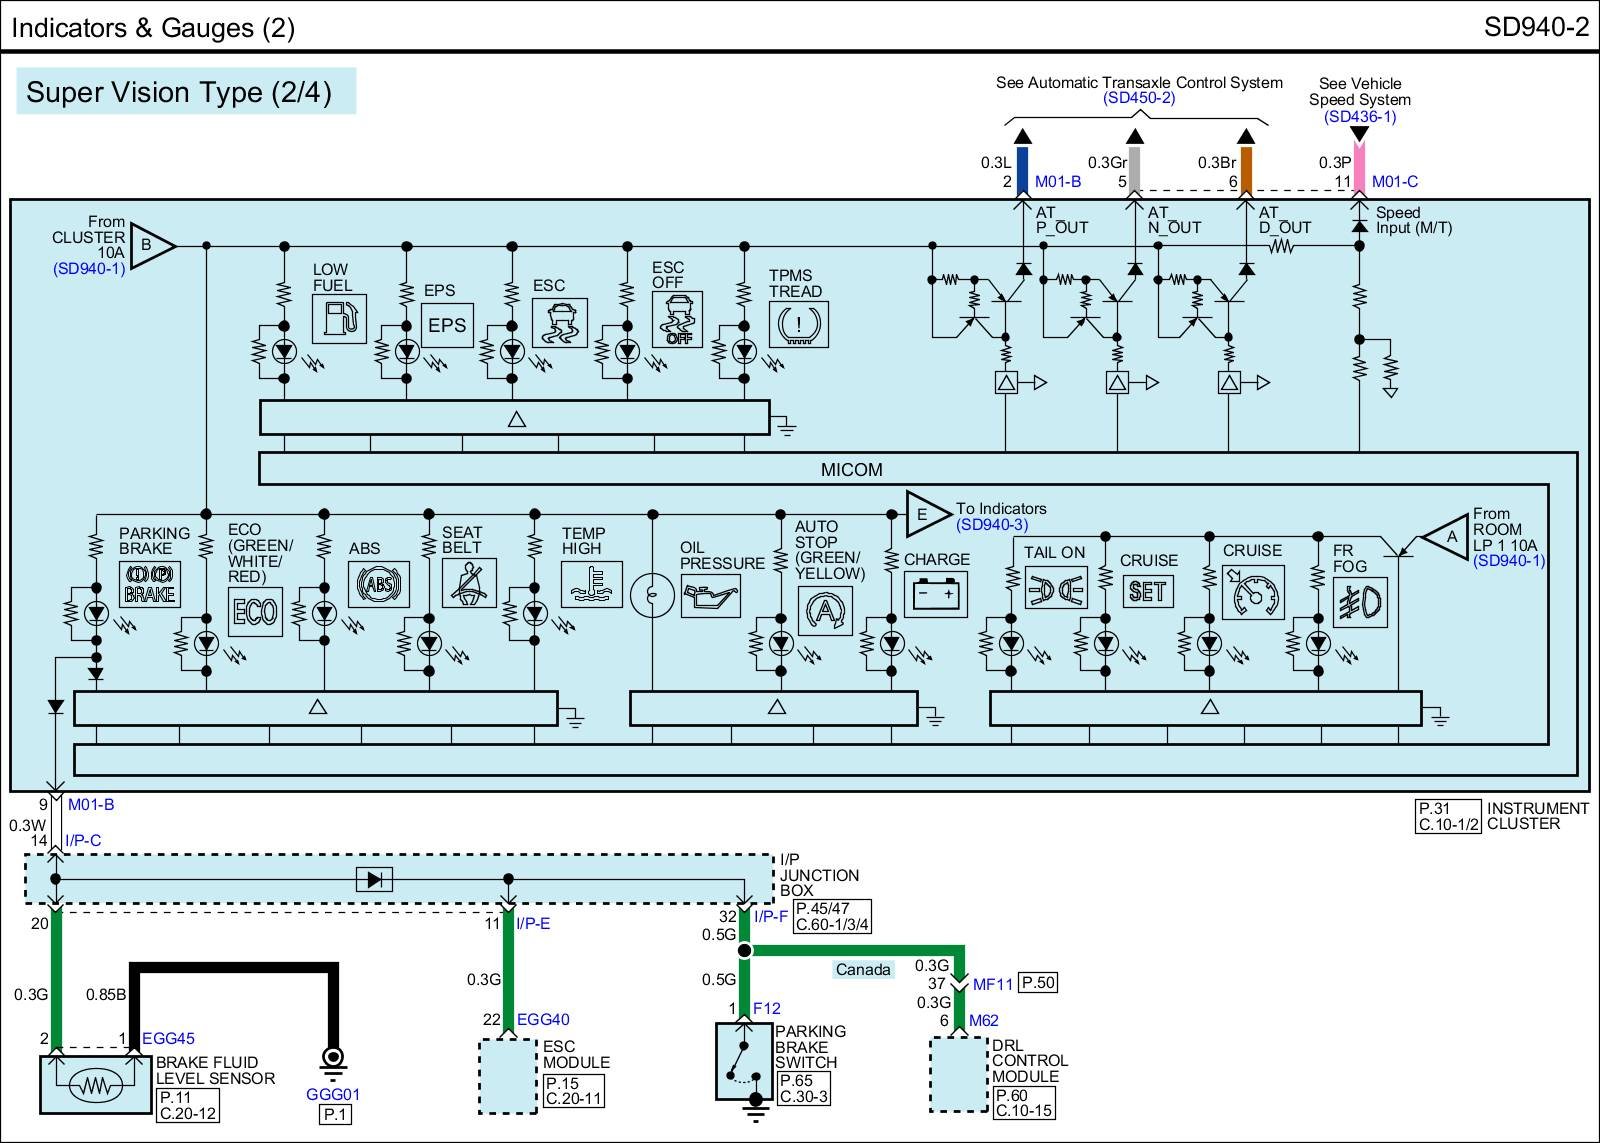Open the SD436-1 vehicle speed link

coord(1360,116)
